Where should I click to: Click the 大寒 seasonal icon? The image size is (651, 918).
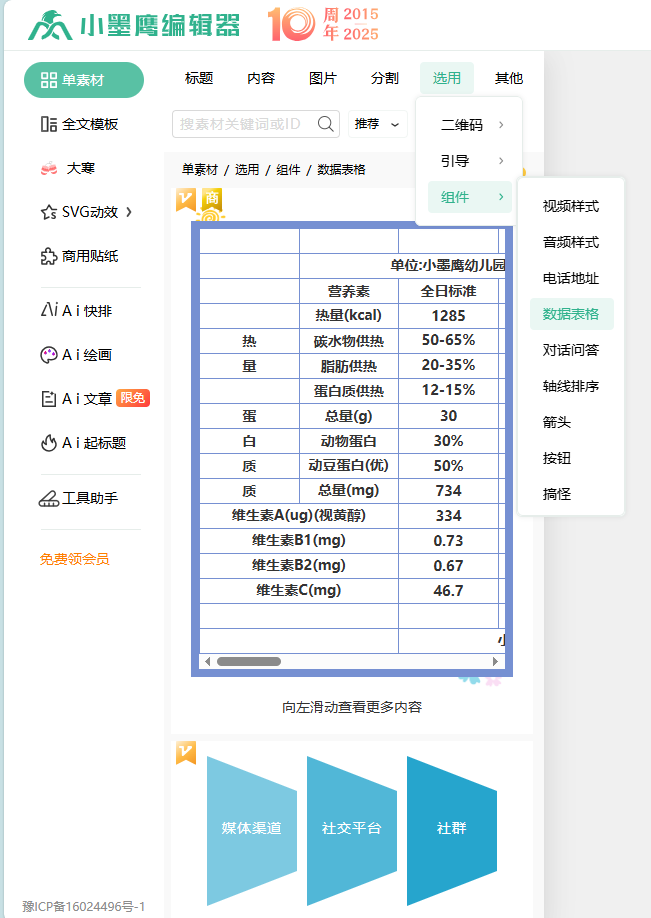click(x=49, y=169)
